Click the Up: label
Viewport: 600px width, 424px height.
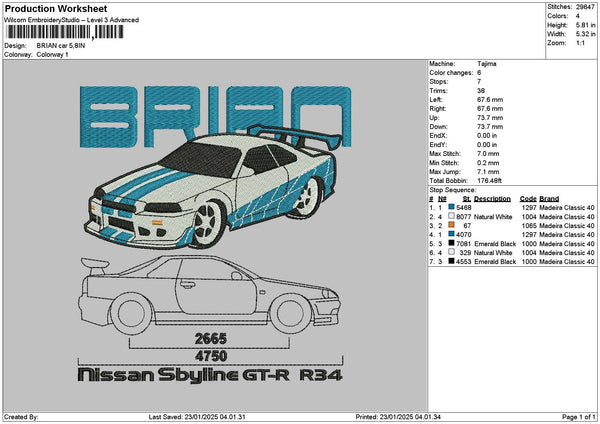434,118
